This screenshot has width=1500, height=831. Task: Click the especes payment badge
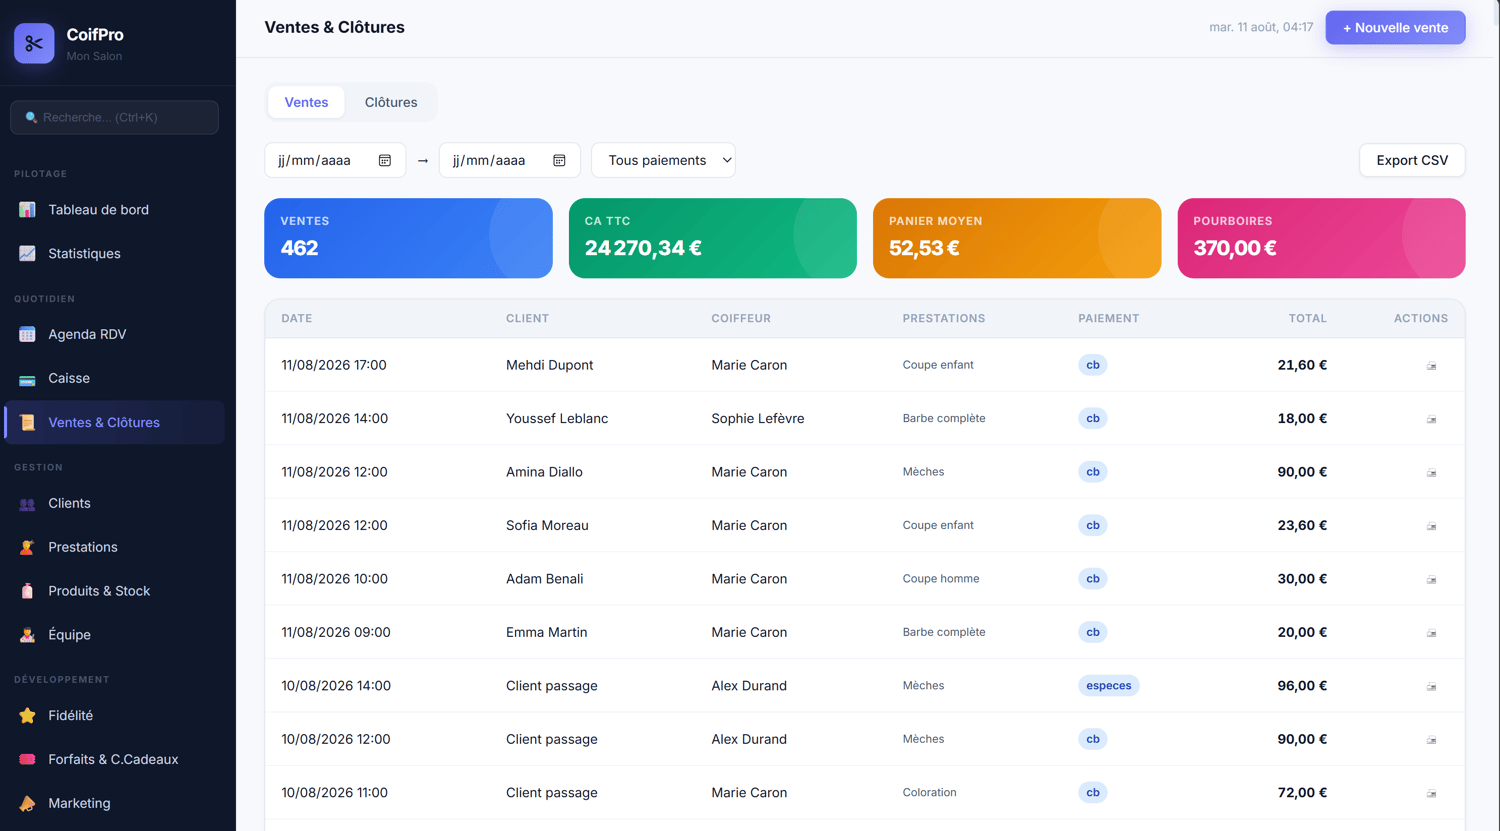pos(1108,686)
